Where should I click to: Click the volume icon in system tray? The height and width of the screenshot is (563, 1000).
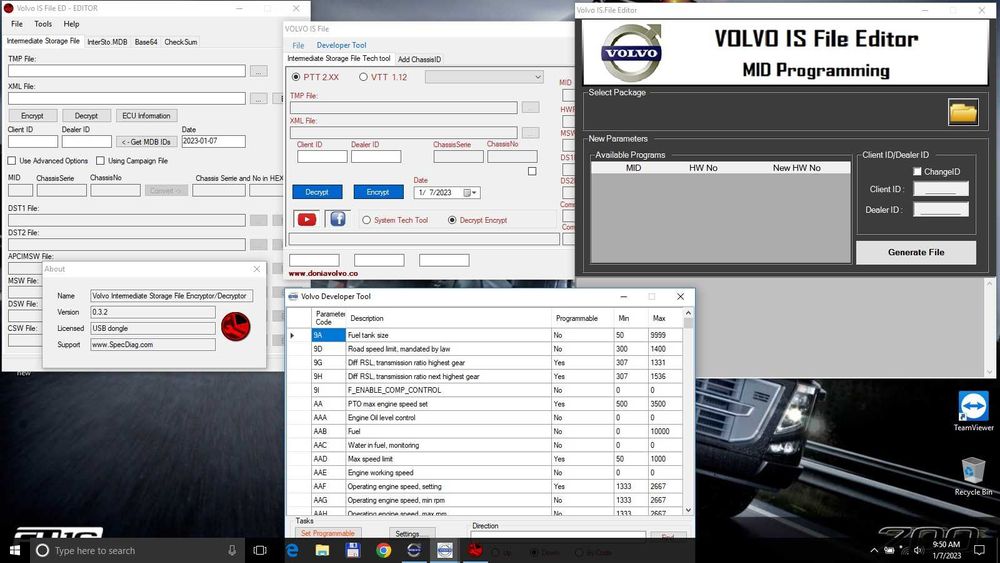(x=918, y=550)
